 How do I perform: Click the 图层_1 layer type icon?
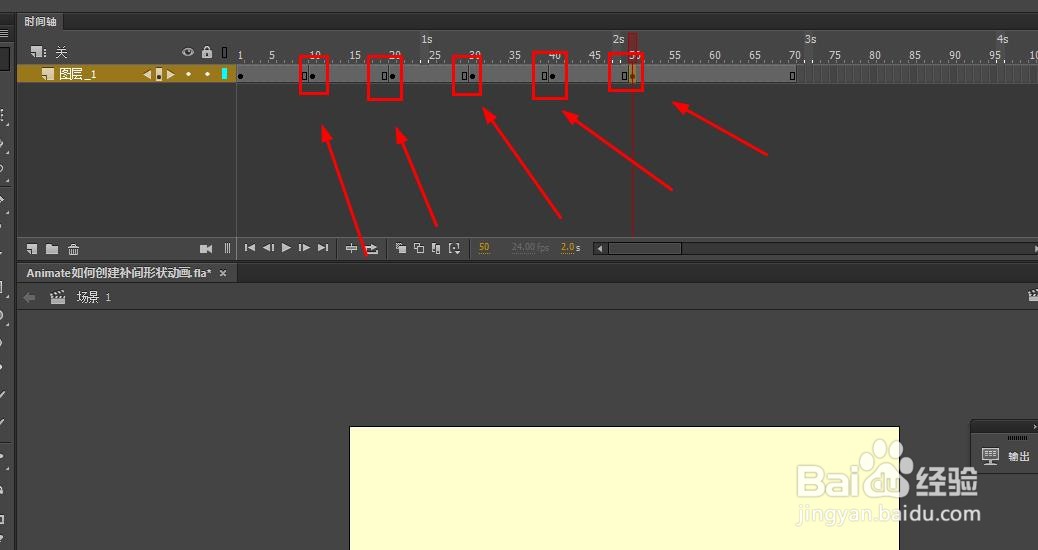click(47, 74)
